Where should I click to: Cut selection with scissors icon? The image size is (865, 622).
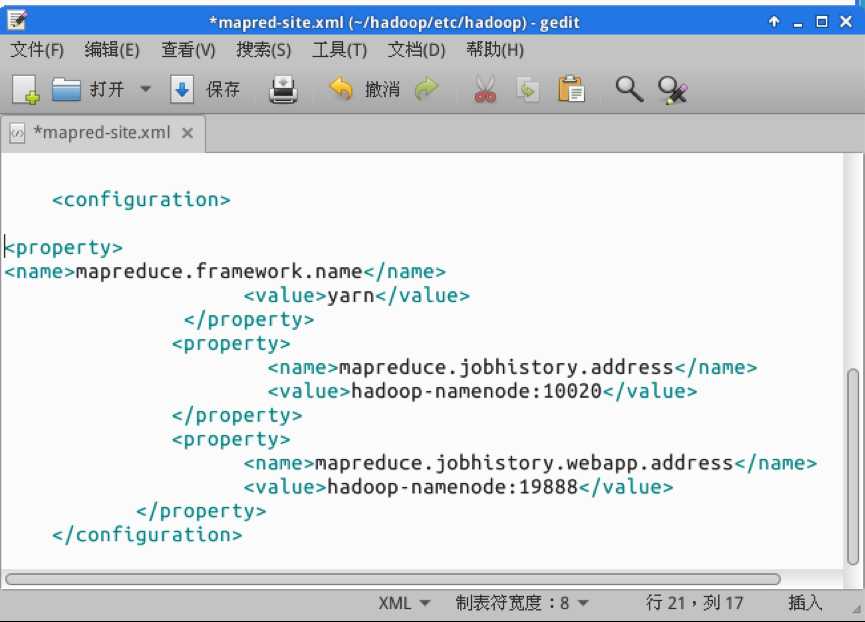(485, 89)
